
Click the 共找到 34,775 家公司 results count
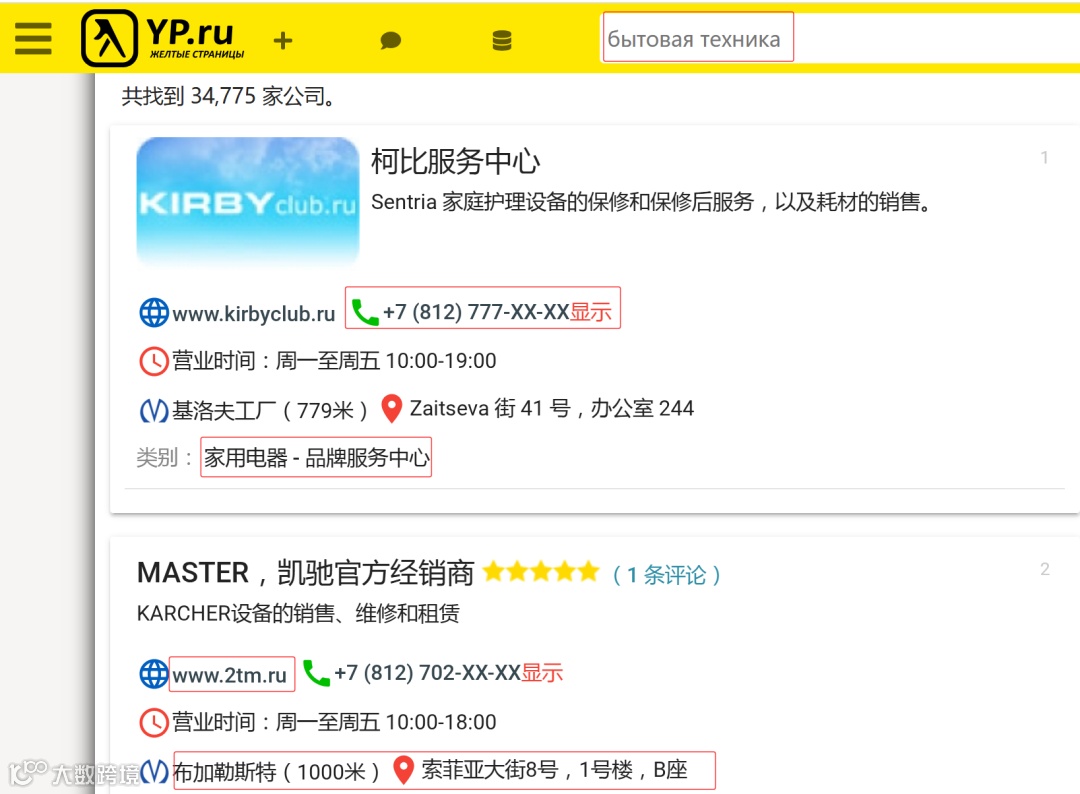[x=229, y=96]
